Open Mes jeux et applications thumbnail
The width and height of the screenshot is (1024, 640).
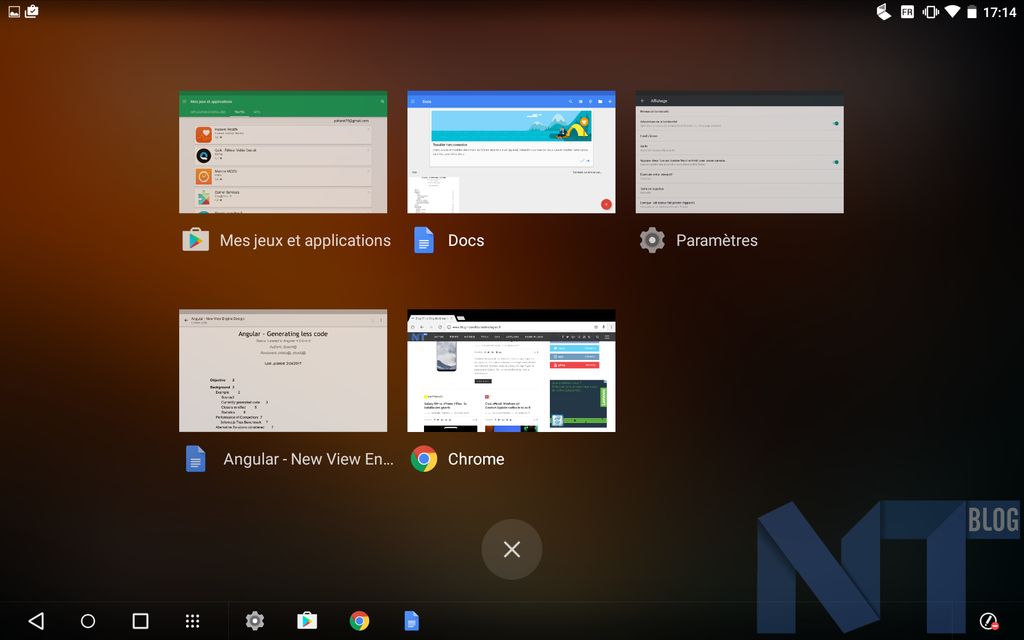pos(283,153)
